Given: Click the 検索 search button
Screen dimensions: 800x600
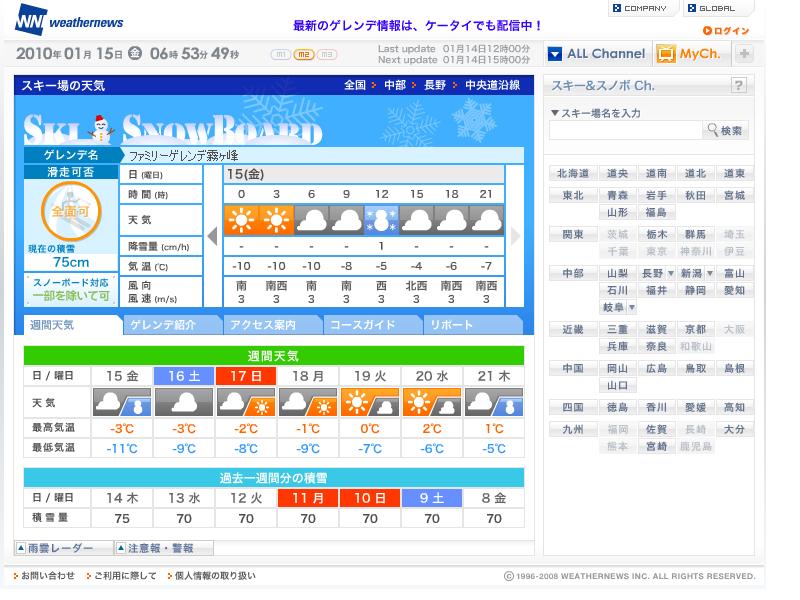Looking at the screenshot, I should pos(726,130).
